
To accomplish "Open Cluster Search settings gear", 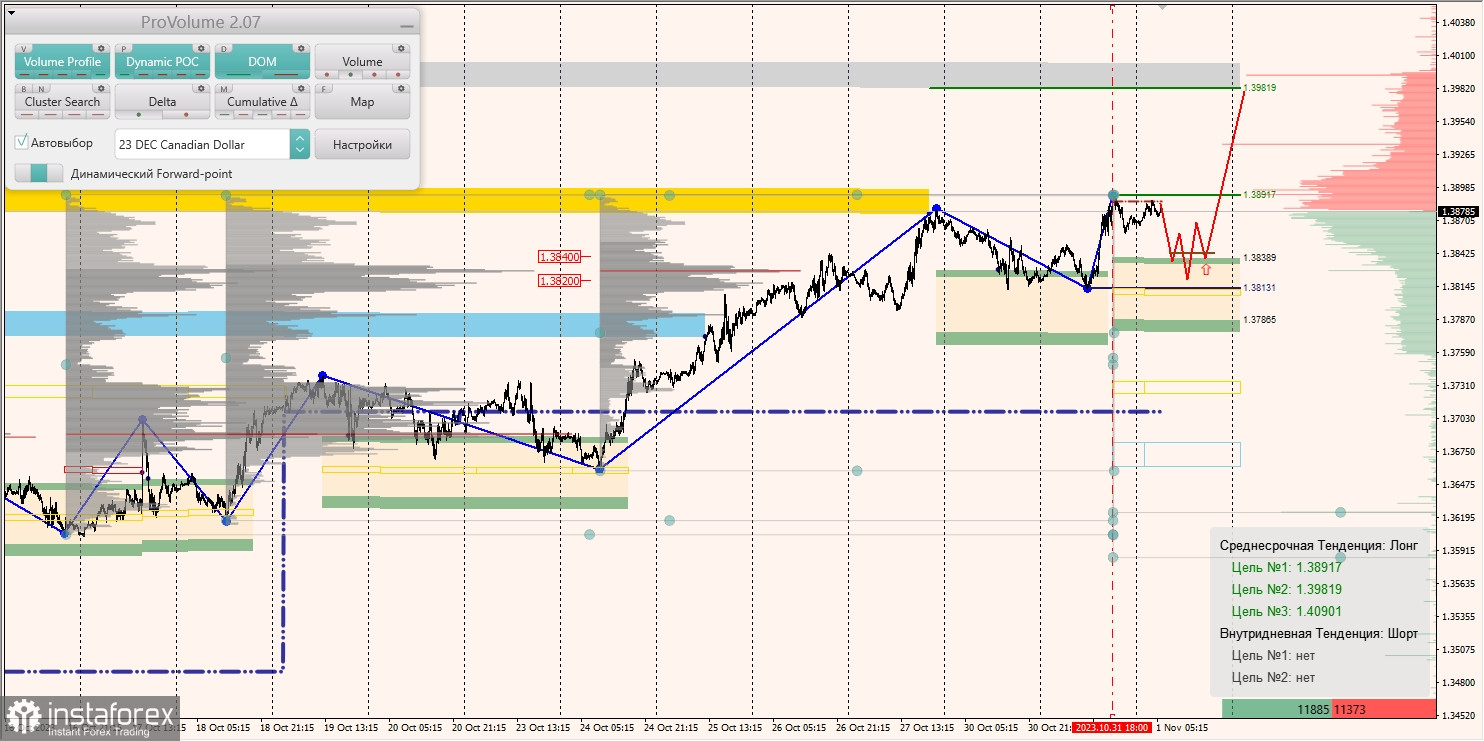I will (x=101, y=88).
